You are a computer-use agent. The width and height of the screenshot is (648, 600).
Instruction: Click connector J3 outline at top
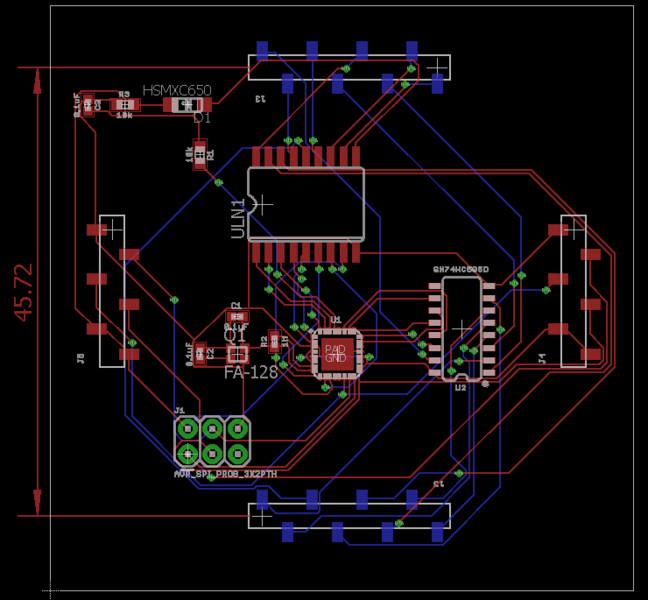click(348, 67)
